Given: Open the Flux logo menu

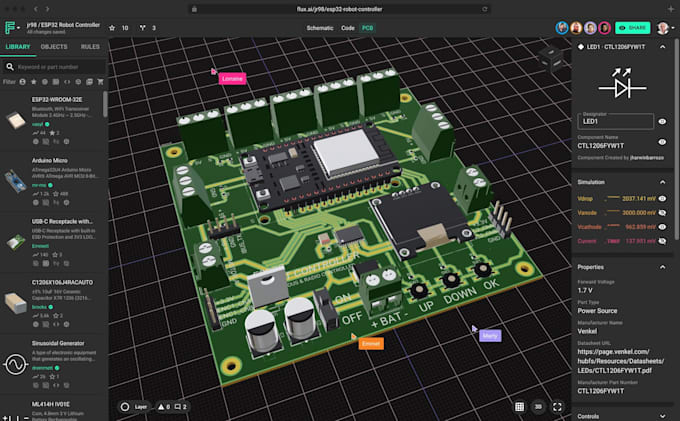Looking at the screenshot, I should pos(12,28).
